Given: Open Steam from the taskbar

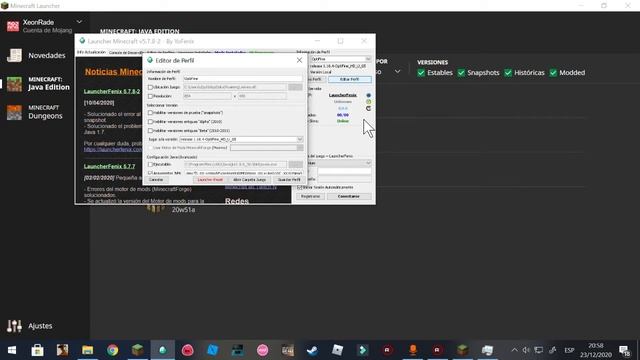Looking at the screenshot, I should [x=313, y=350].
